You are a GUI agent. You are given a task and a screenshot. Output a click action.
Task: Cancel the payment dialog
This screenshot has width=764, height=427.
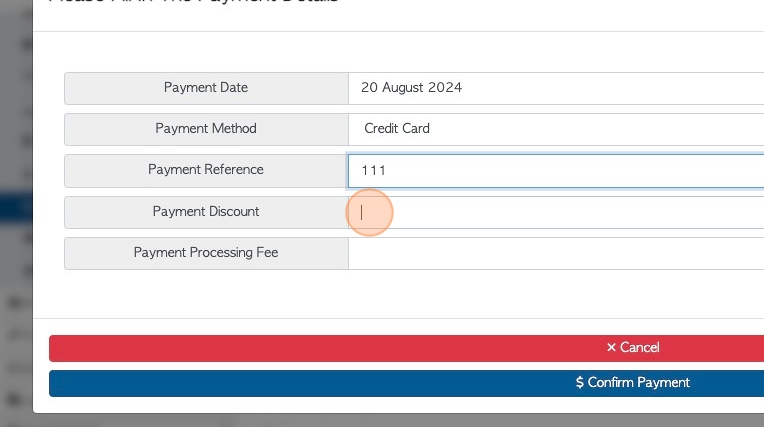(x=406, y=348)
